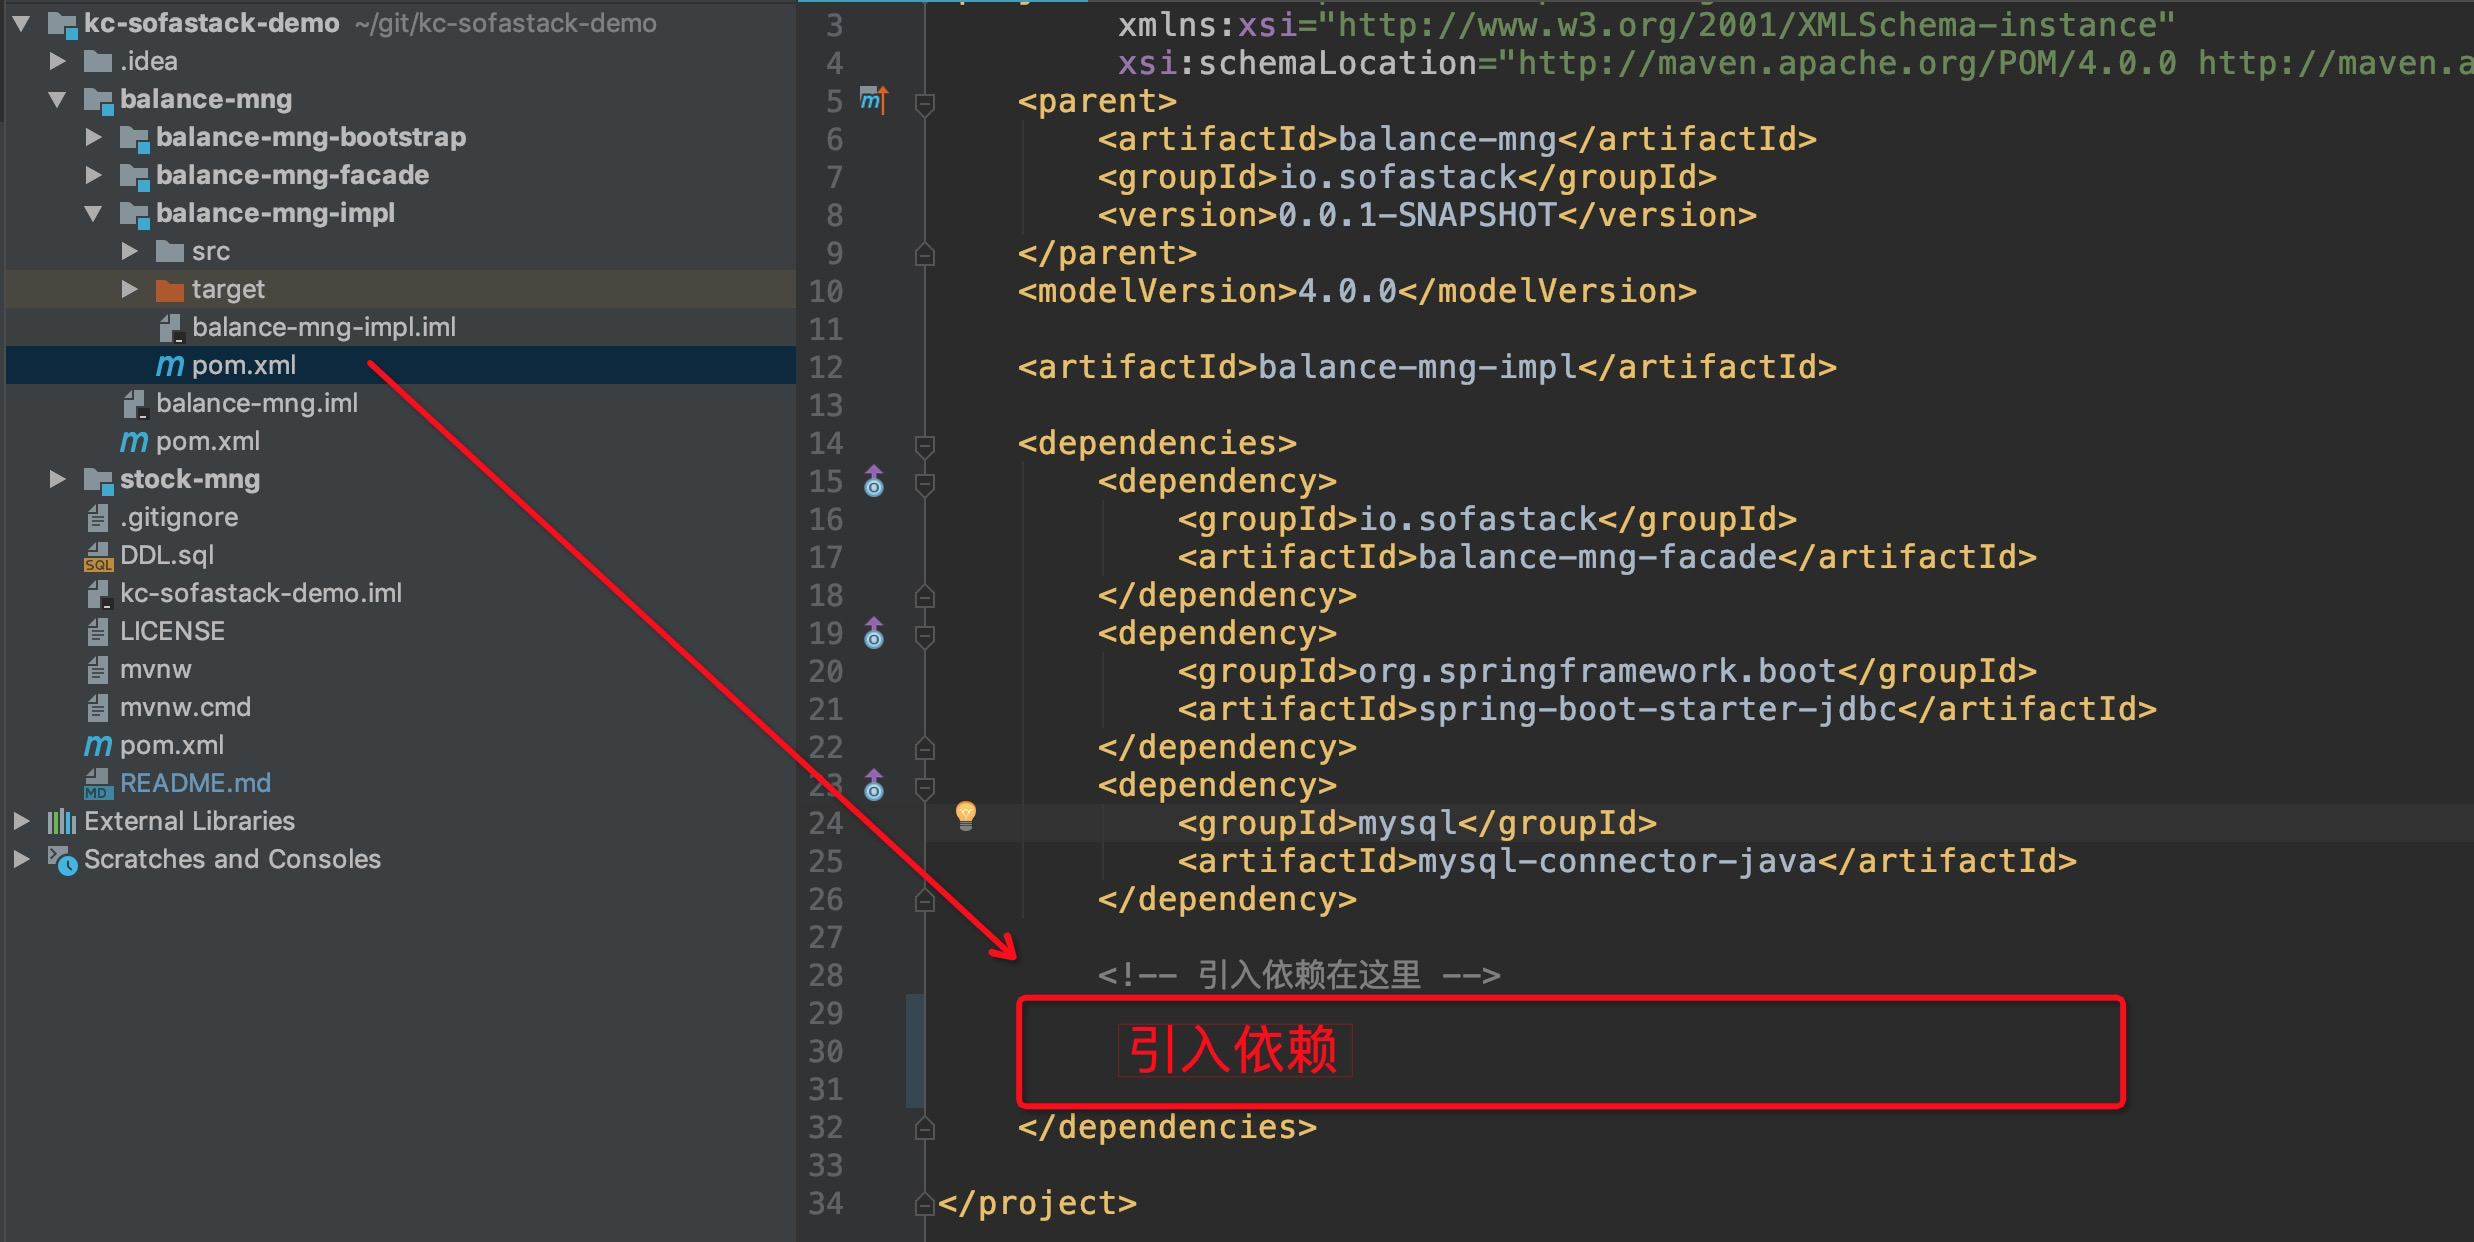Expand the stock-mng module arrow
This screenshot has height=1242, width=2474.
tap(57, 479)
